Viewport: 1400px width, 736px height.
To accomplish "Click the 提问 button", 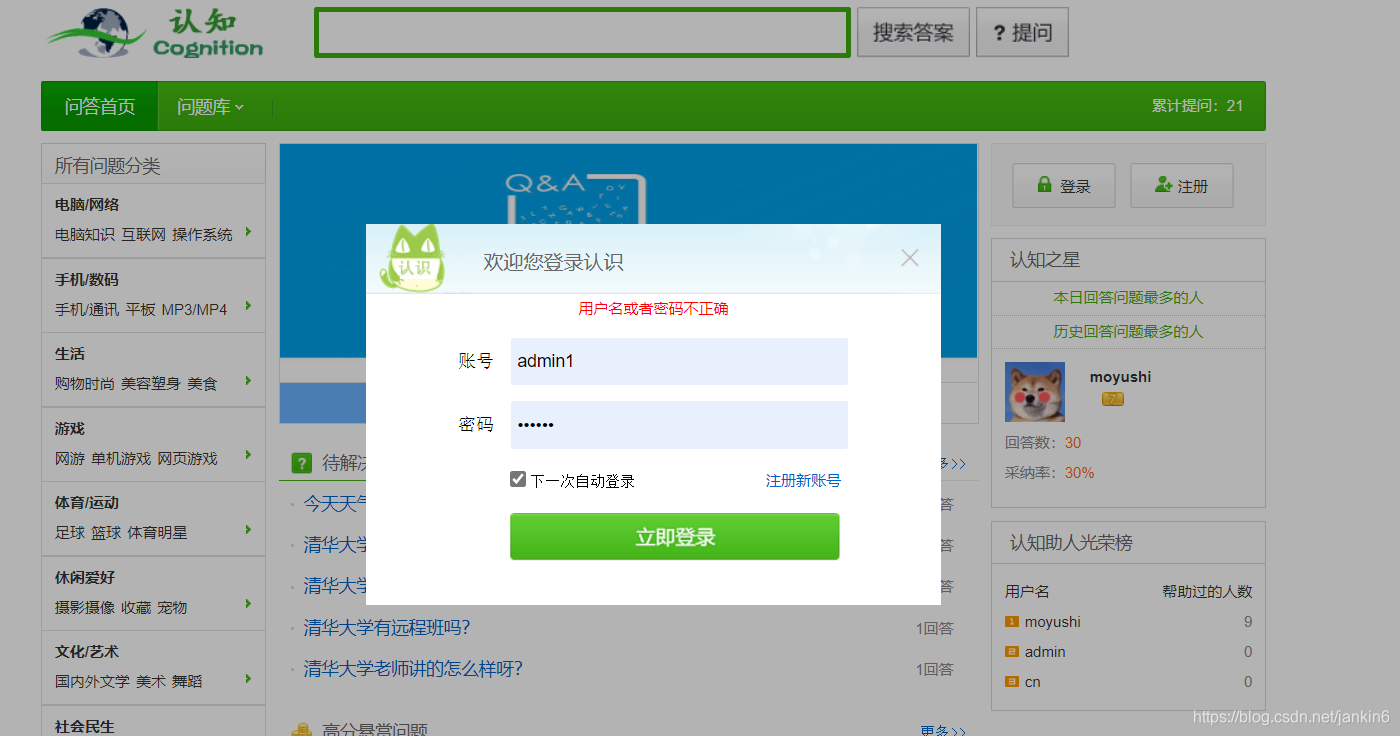I will (1022, 33).
